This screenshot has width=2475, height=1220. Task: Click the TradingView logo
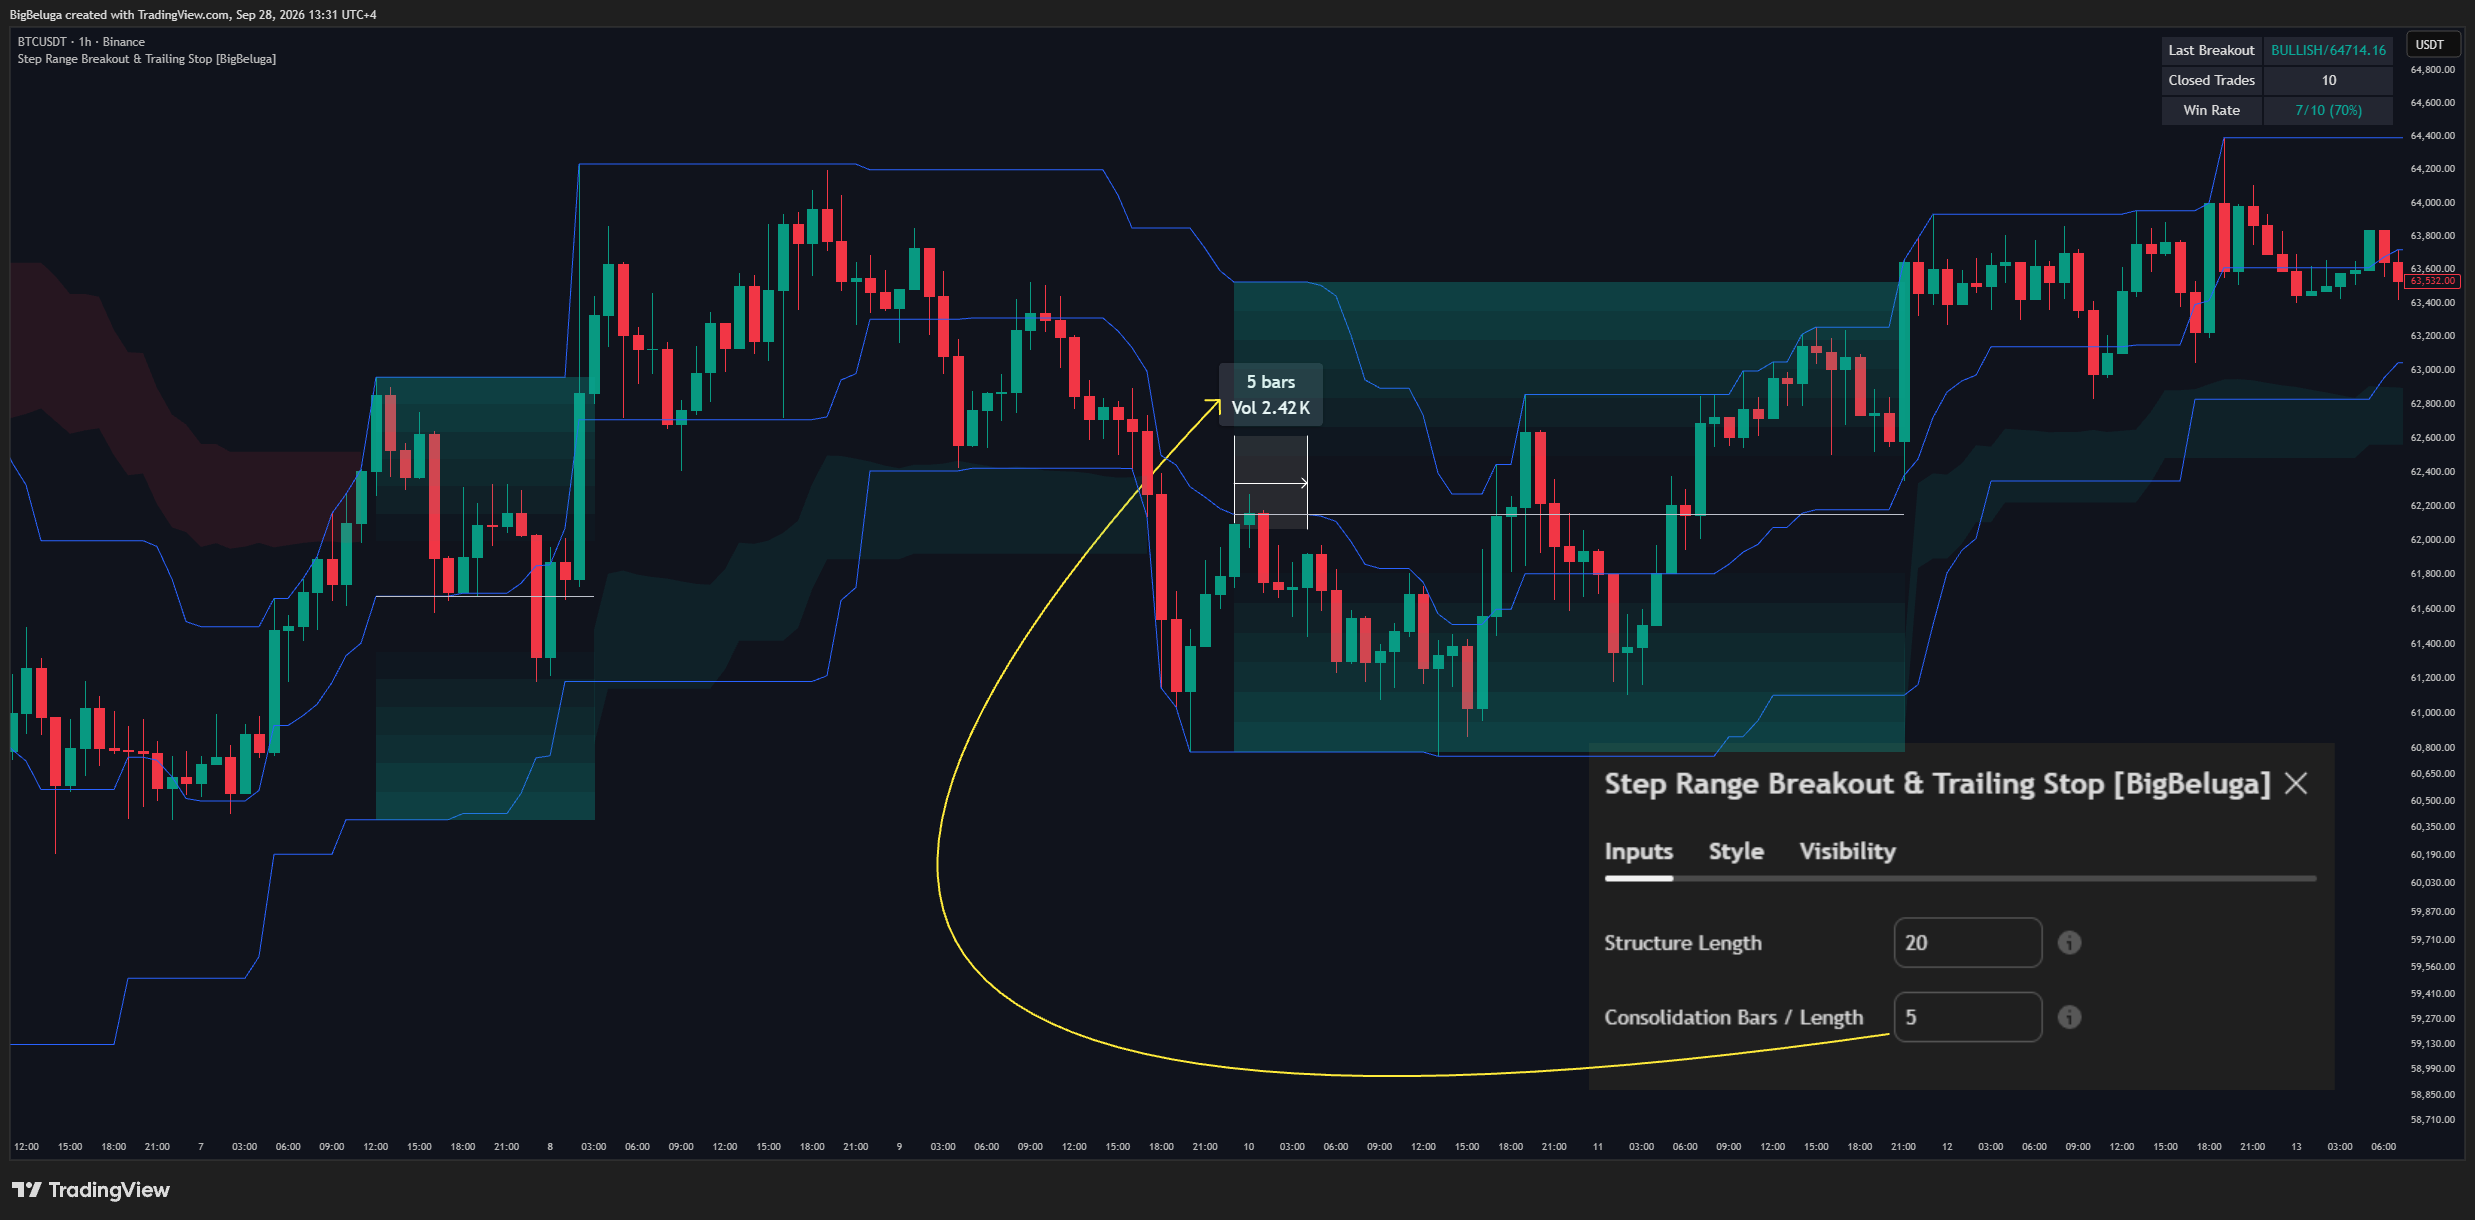click(91, 1190)
